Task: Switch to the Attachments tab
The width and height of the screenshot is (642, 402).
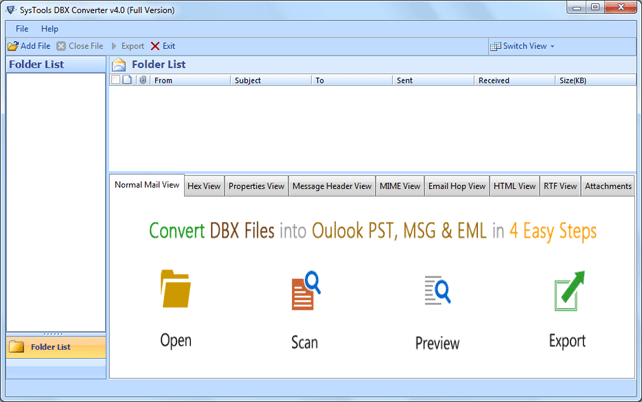Action: [608, 186]
